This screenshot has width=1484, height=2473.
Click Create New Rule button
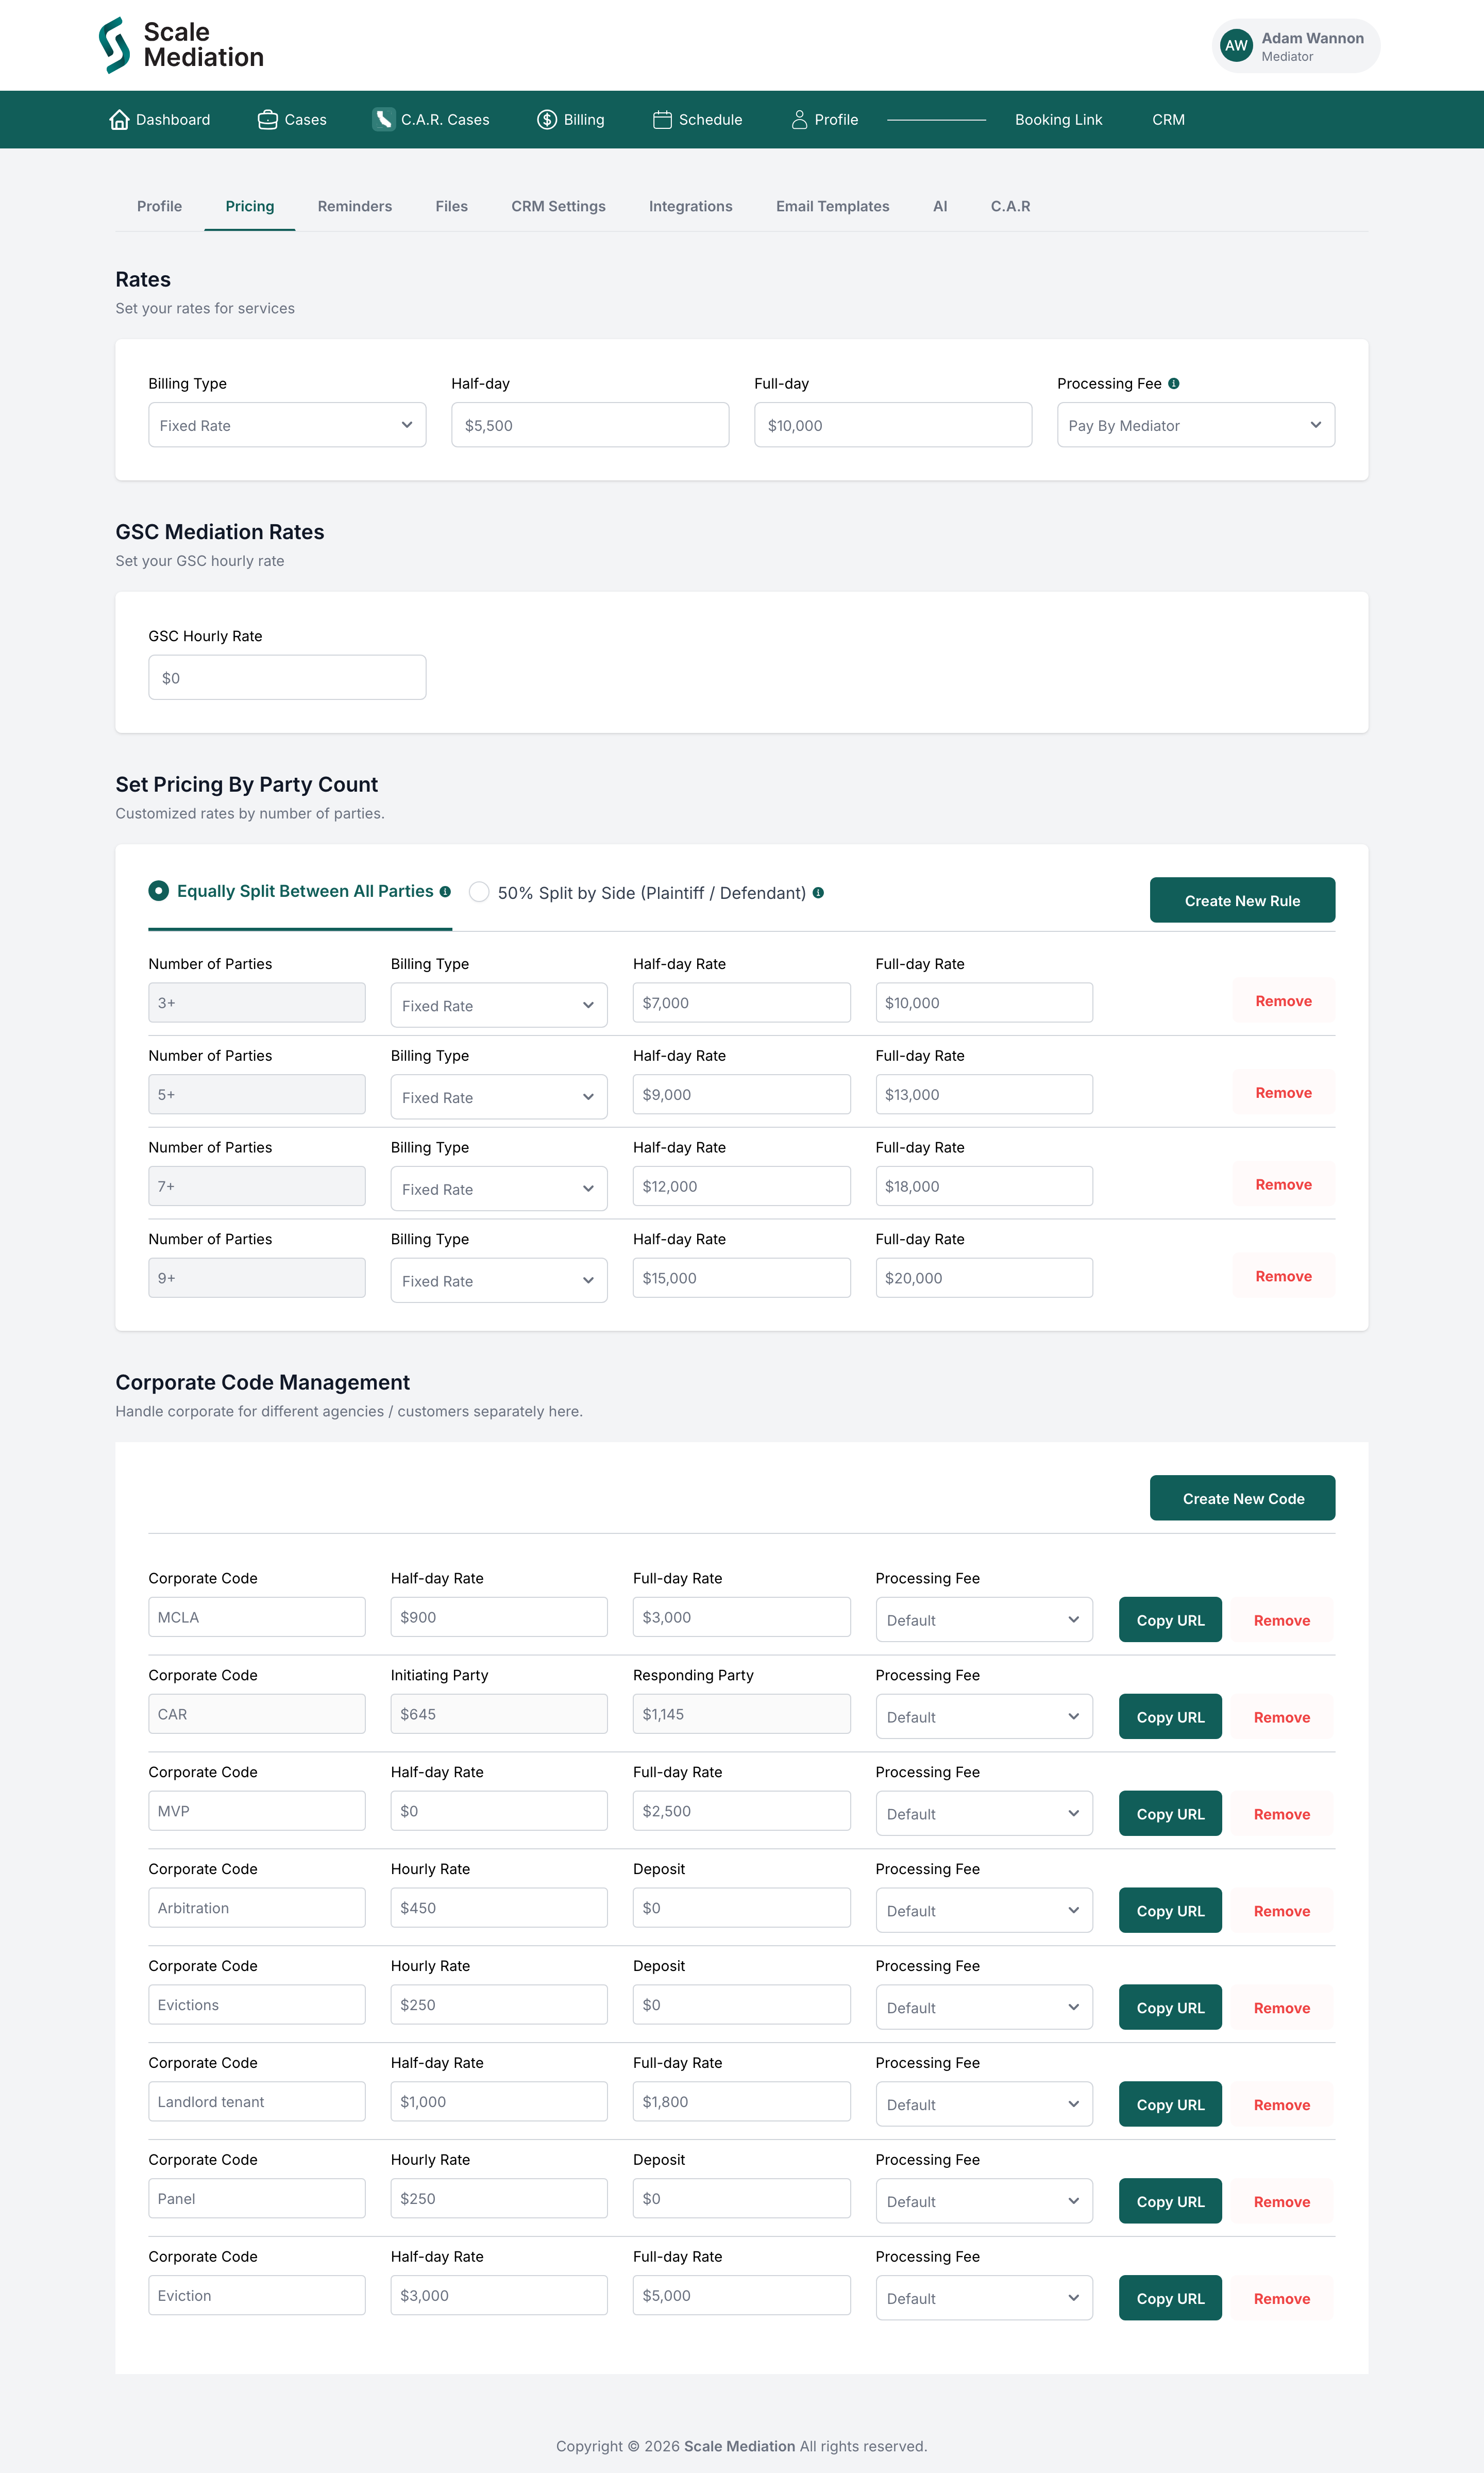click(x=1242, y=900)
